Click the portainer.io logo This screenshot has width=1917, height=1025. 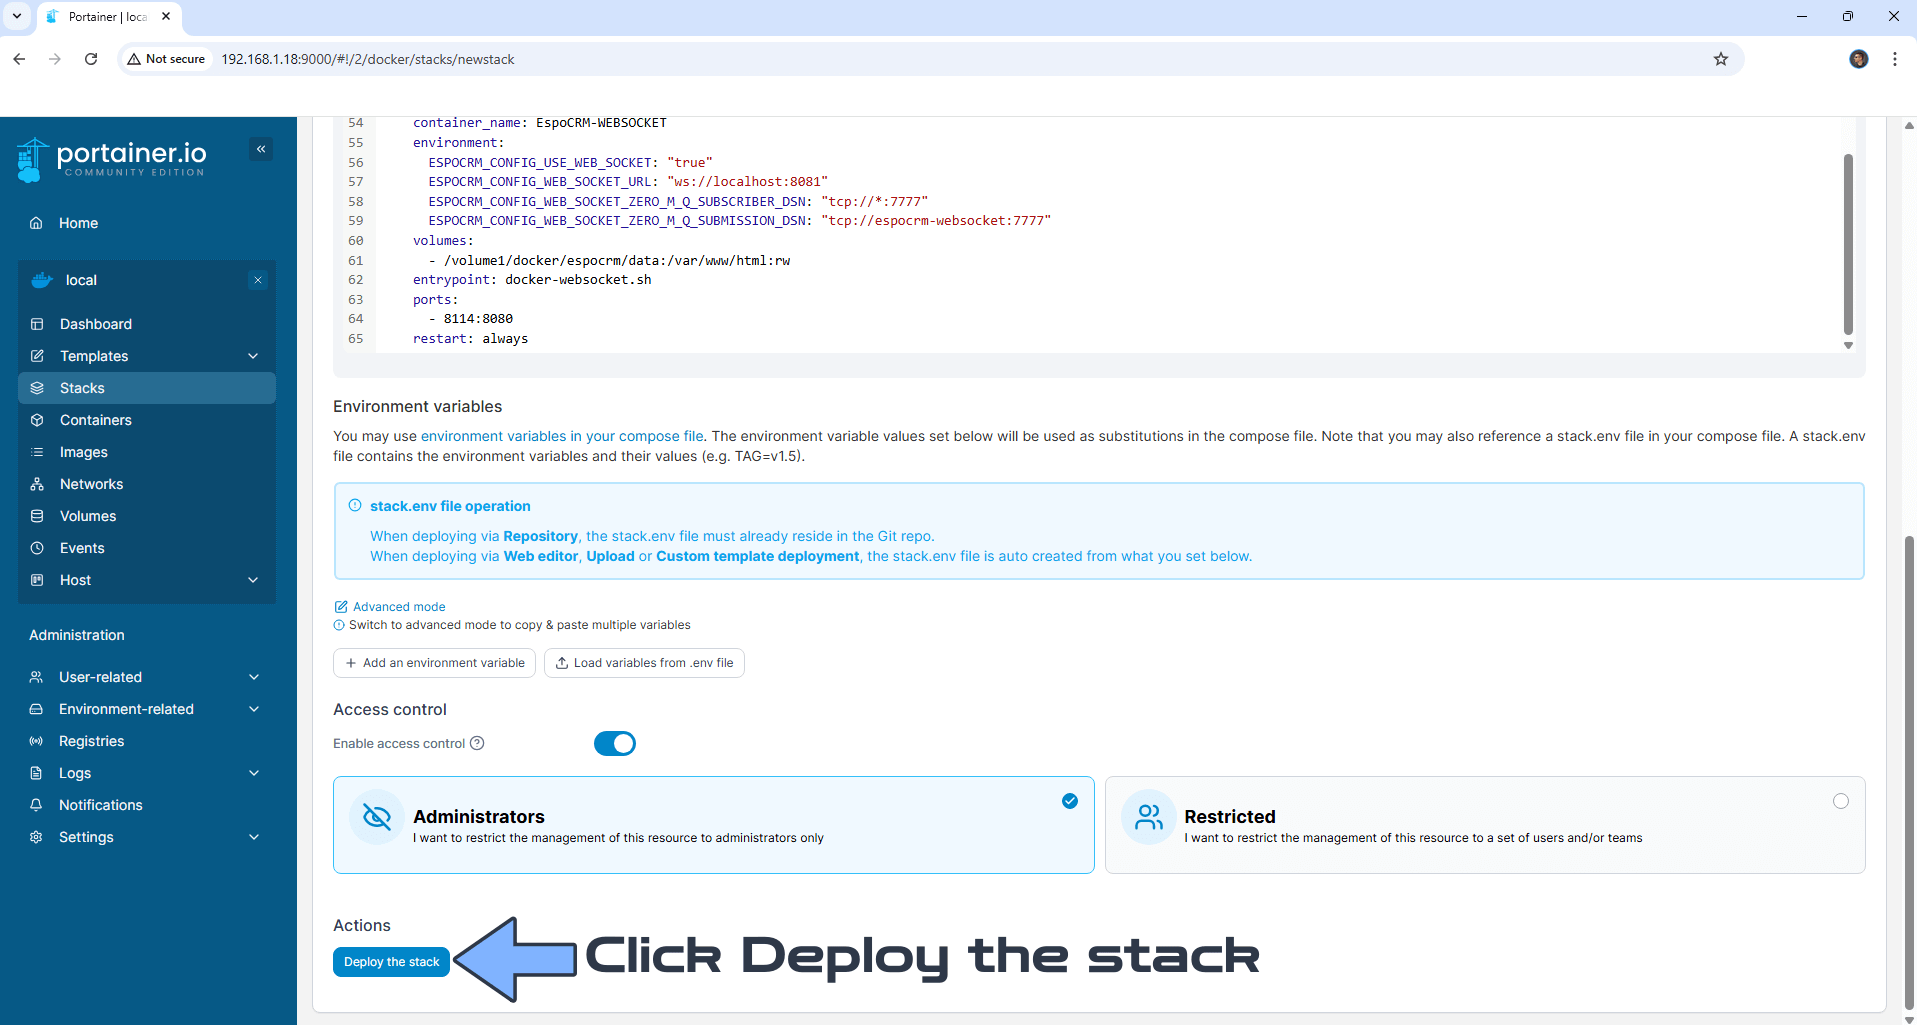pyautogui.click(x=112, y=159)
